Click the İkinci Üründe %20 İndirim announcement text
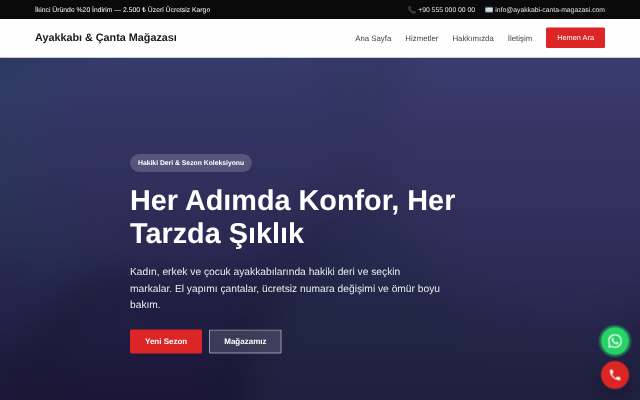Screen dimensions: 640x400 pyautogui.click(x=122, y=10)
